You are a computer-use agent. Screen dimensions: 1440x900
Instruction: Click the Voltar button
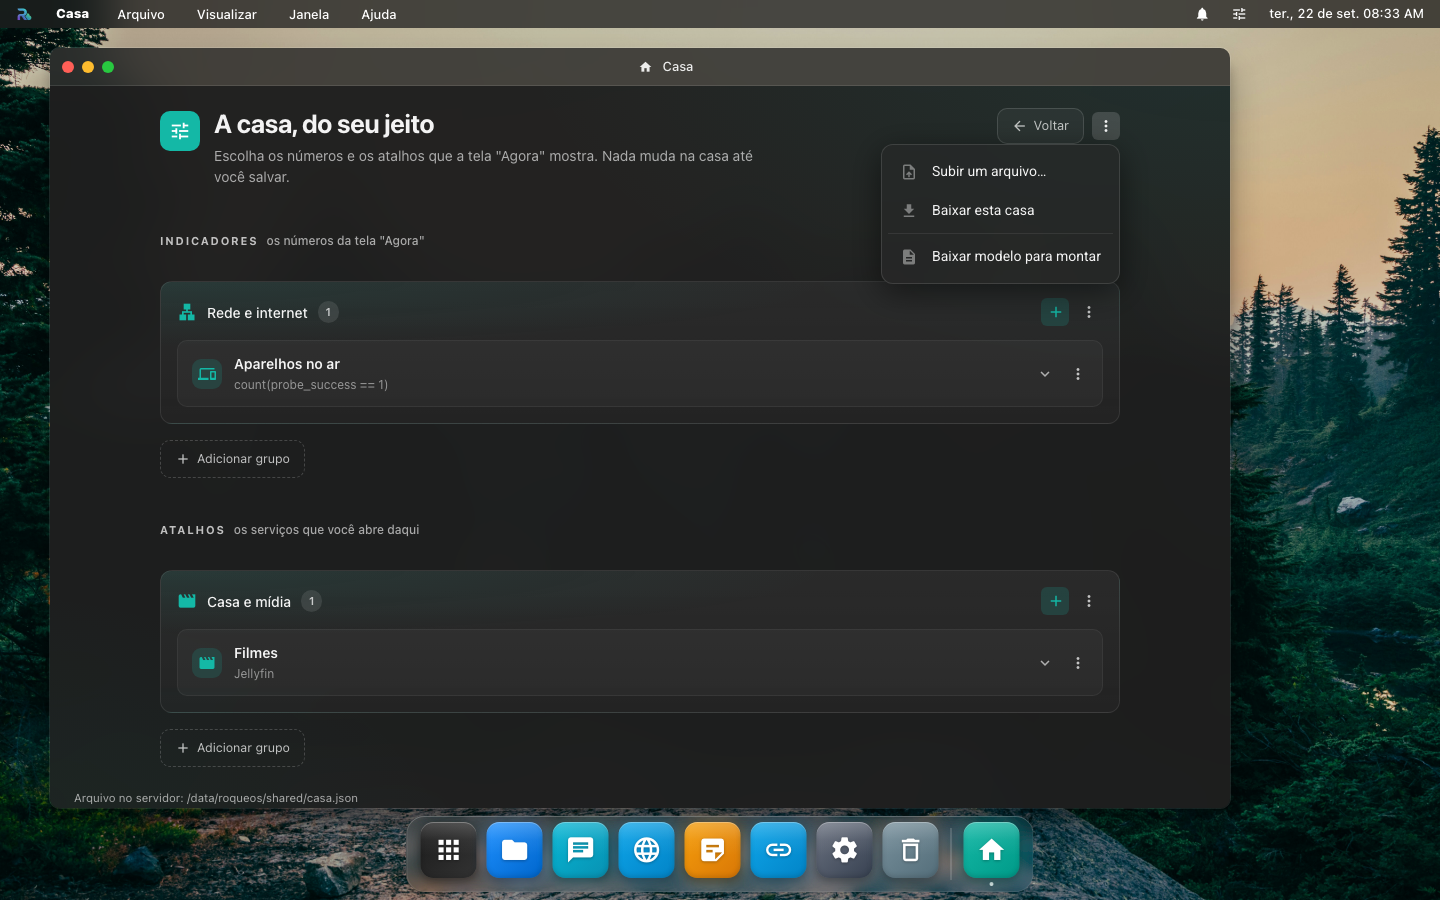click(x=1040, y=126)
